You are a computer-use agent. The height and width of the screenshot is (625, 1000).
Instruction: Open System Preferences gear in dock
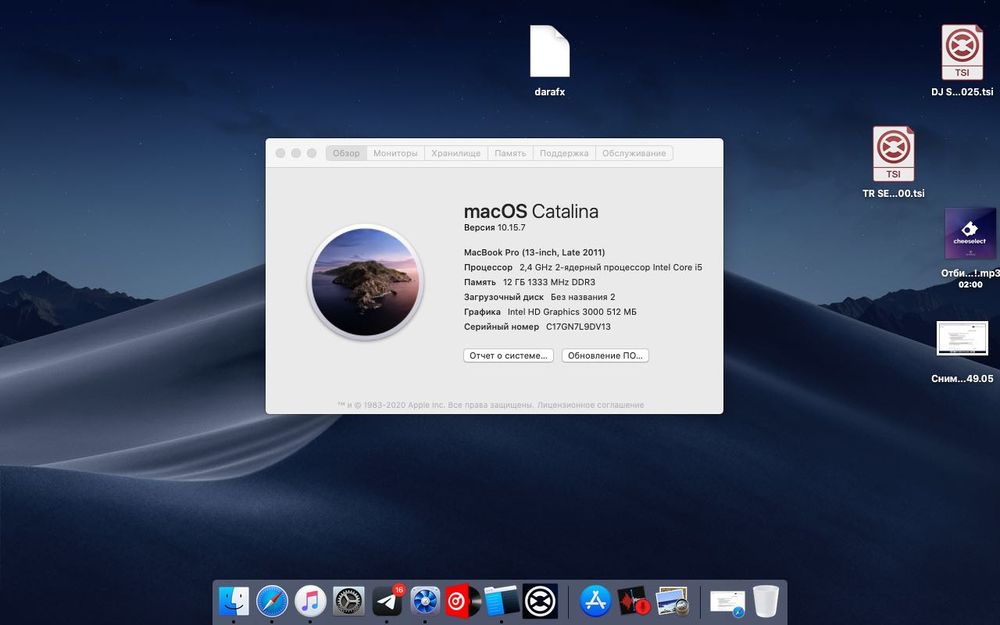pos(349,601)
